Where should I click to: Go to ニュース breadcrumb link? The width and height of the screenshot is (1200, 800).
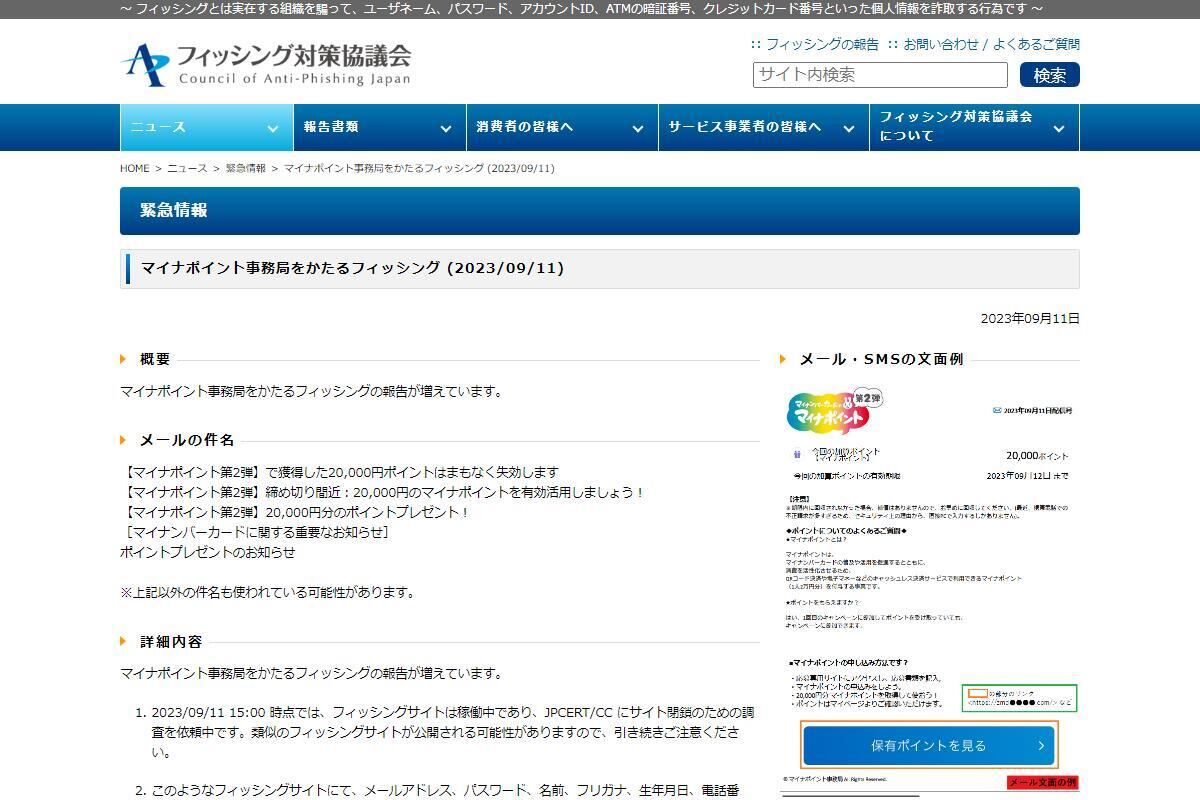[x=187, y=168]
